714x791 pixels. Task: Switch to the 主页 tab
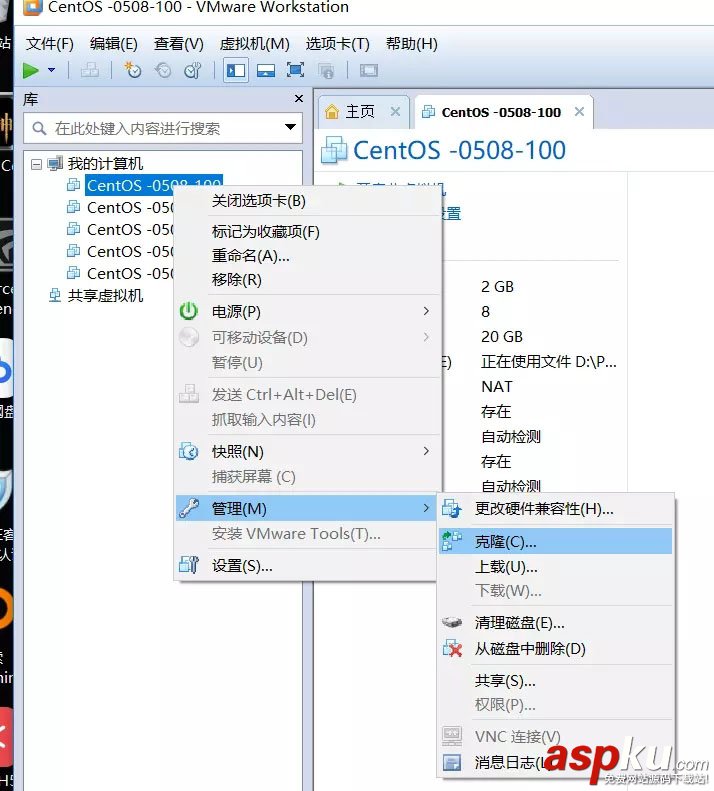click(360, 111)
